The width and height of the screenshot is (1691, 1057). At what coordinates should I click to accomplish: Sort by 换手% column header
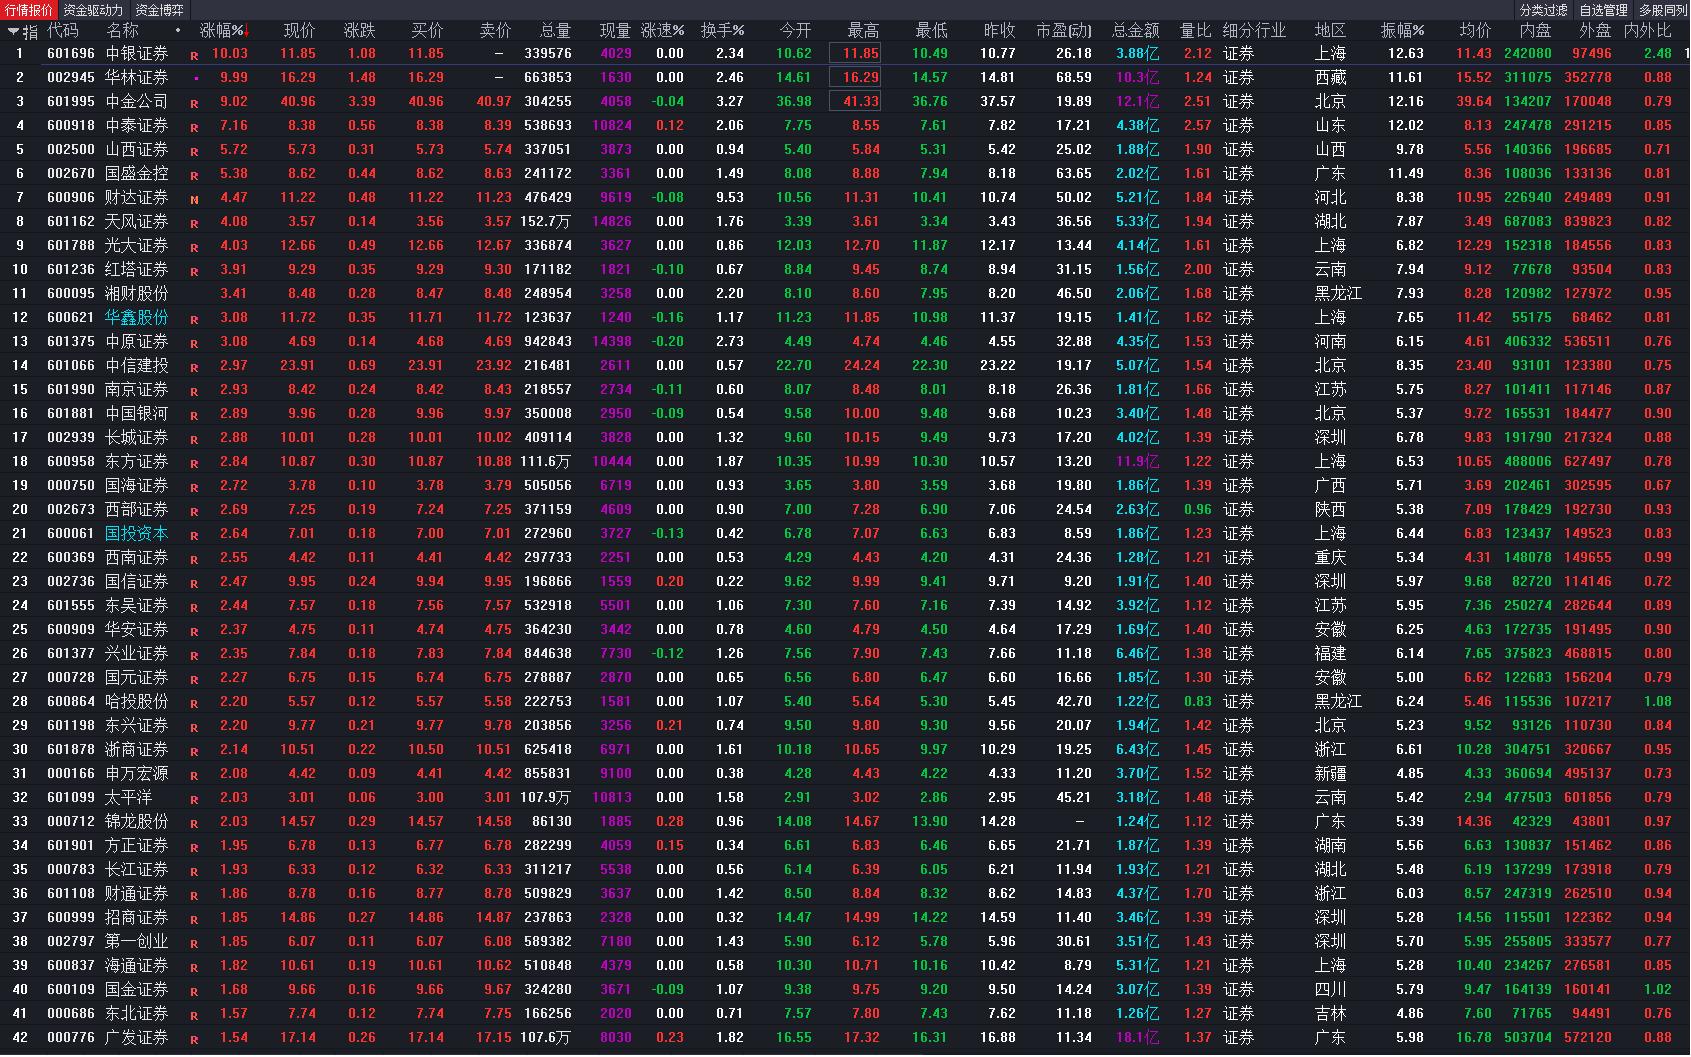723,31
